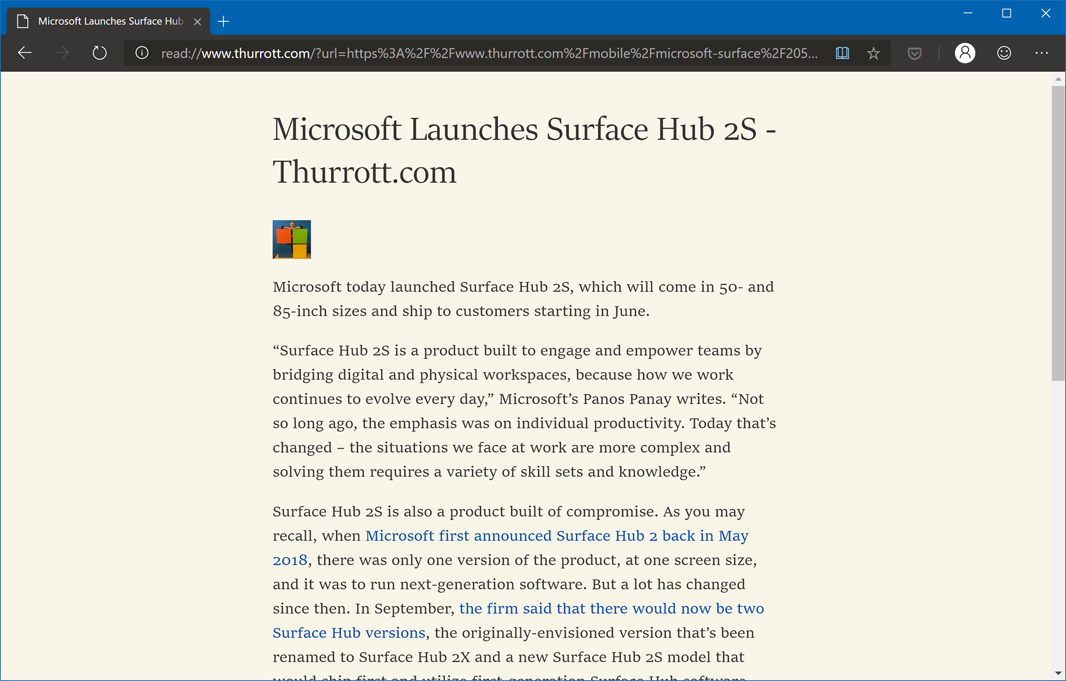
Task: Click the forward navigation arrow
Action: [62, 53]
